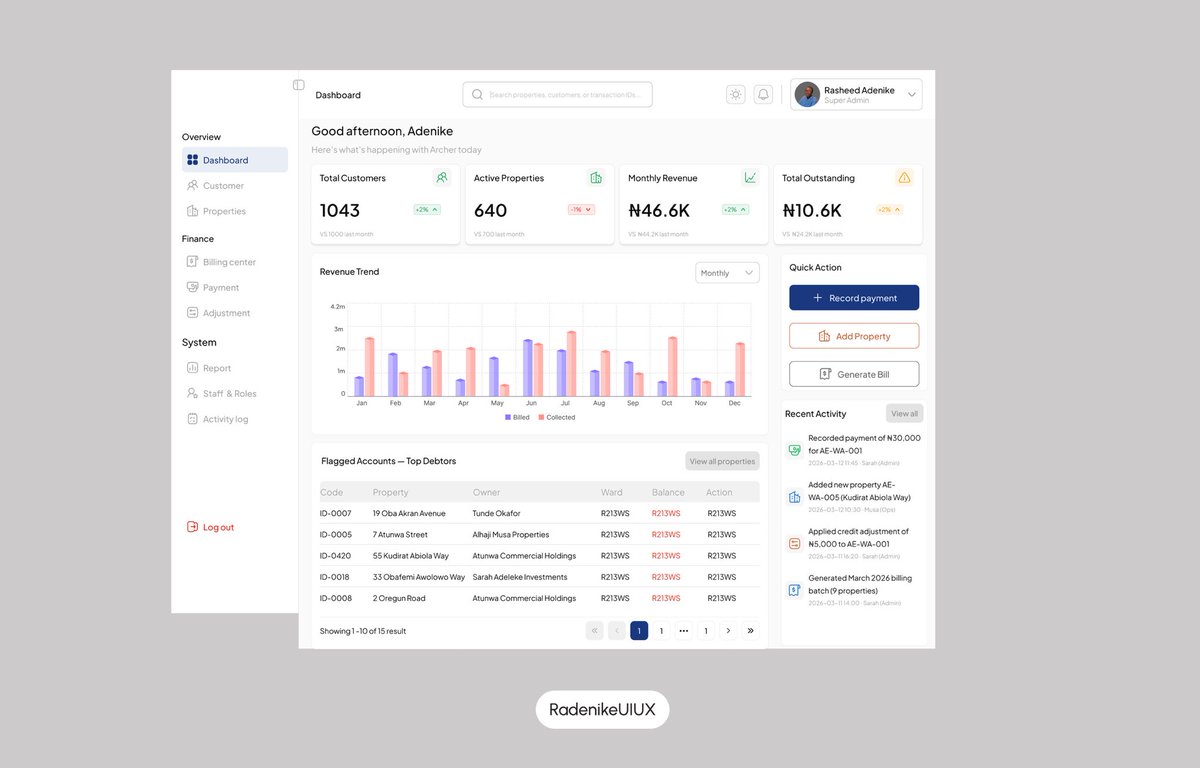Click View all in Recent Activity
This screenshot has width=1200, height=768.
click(904, 413)
